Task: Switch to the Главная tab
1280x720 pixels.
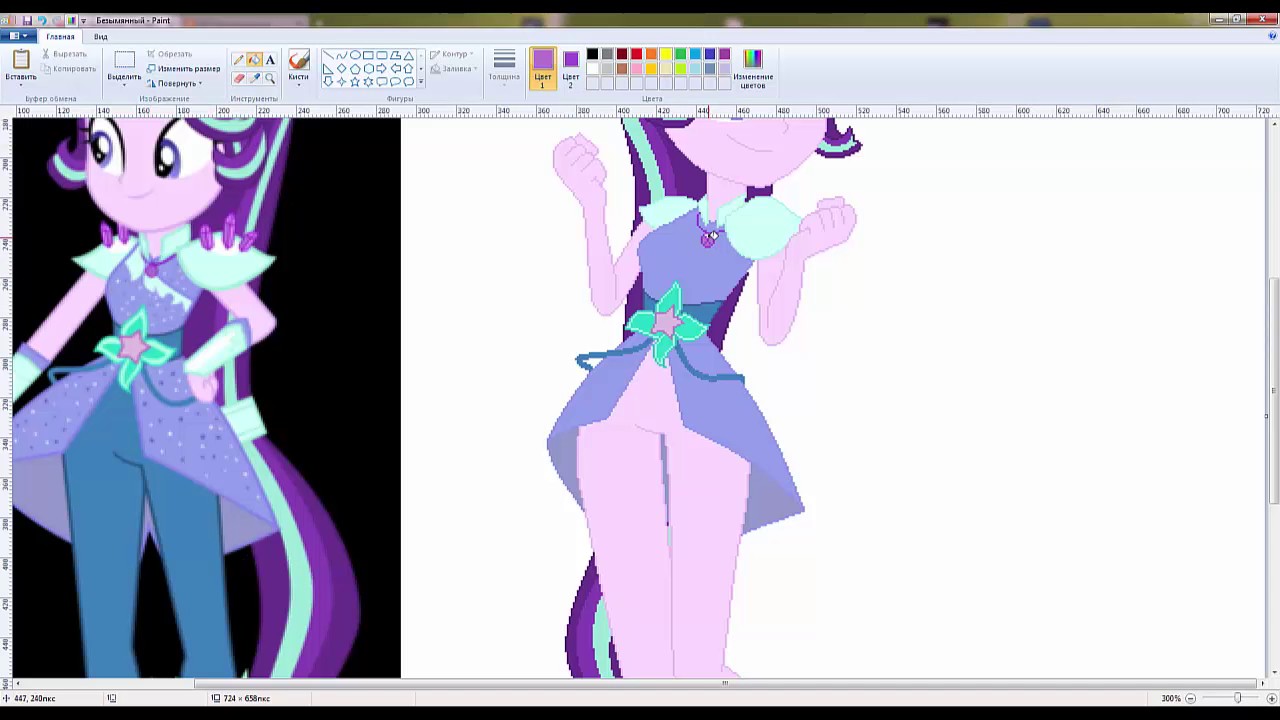Action: coord(60,36)
